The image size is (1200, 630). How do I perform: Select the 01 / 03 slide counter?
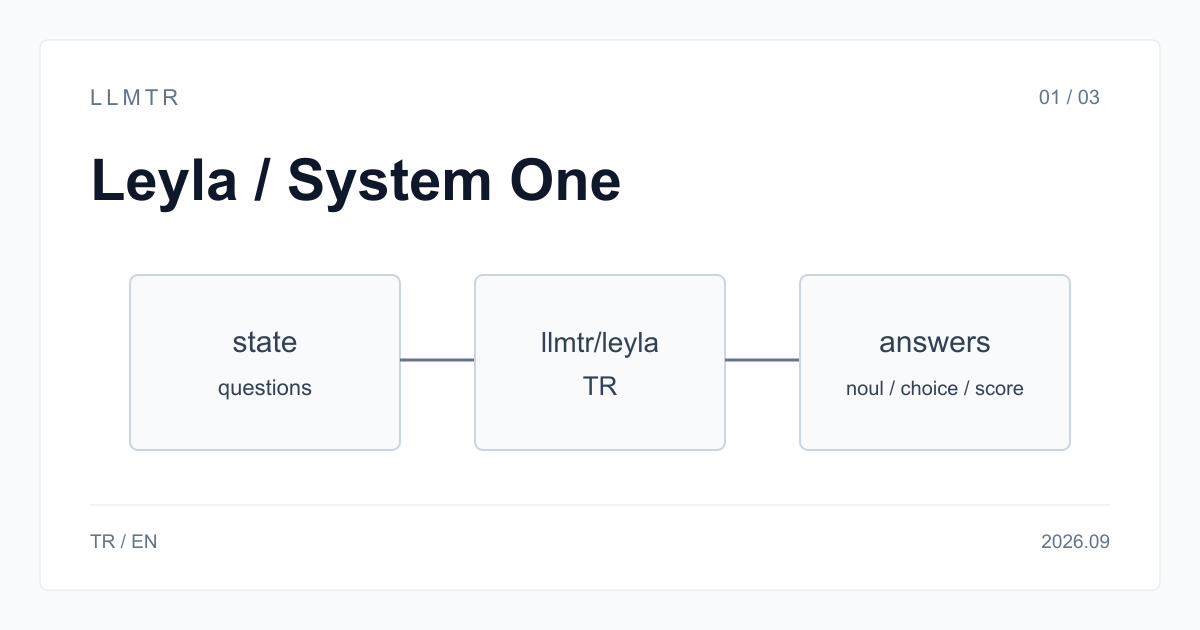click(1069, 97)
